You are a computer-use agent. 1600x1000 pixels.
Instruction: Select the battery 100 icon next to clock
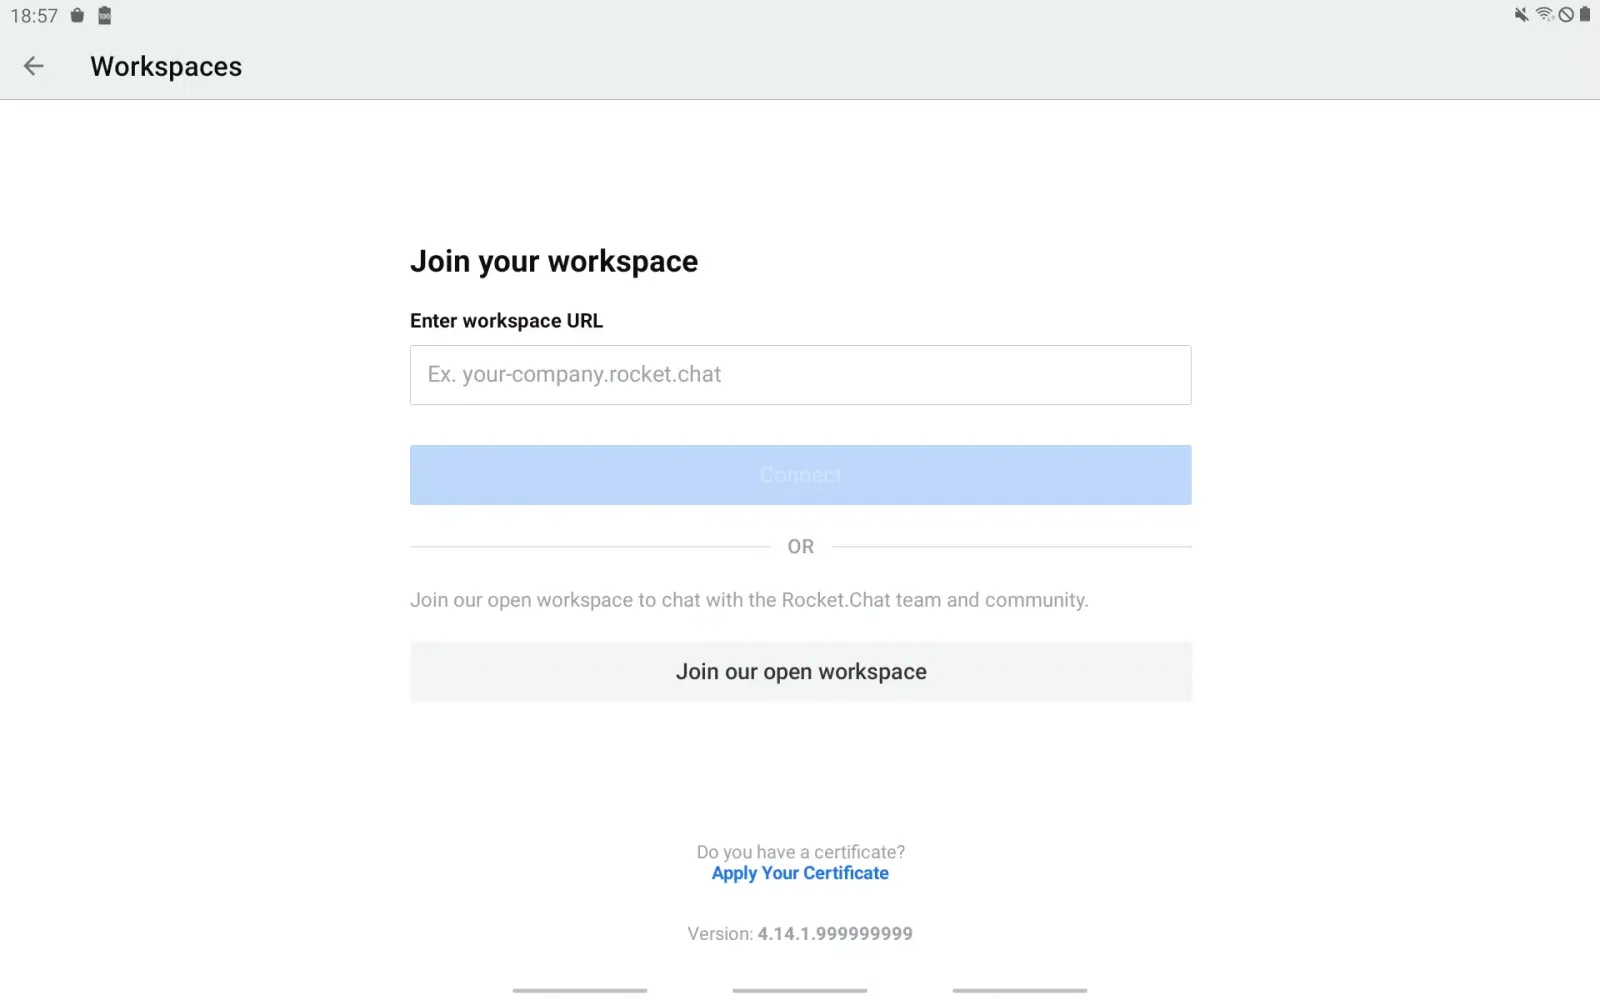pos(104,15)
